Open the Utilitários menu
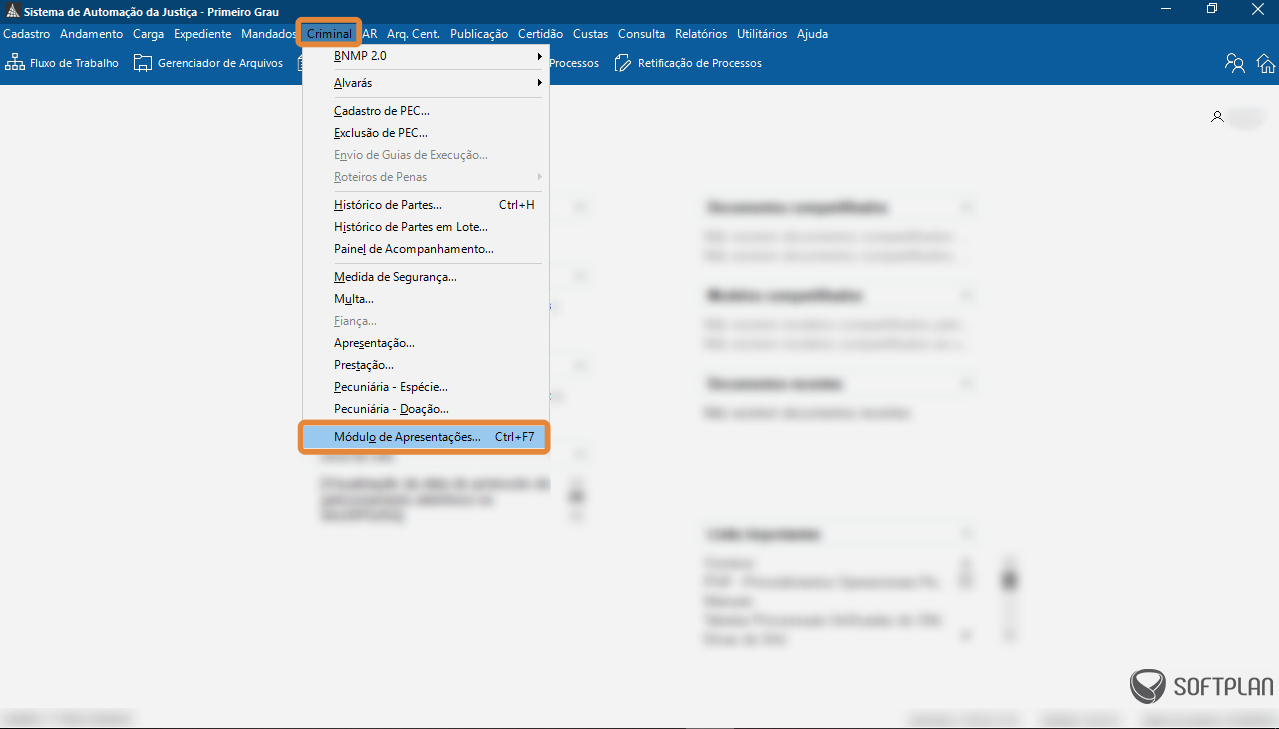Image resolution: width=1279 pixels, height=729 pixels. [x=762, y=34]
